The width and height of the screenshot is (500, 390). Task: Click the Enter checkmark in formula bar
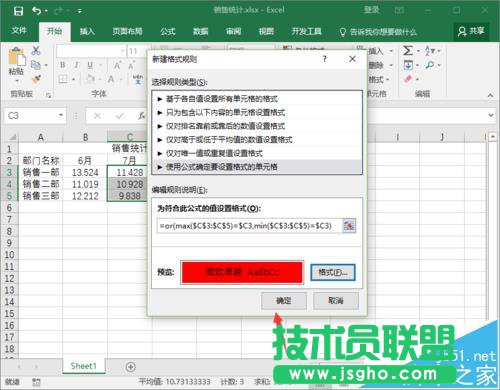tap(120, 116)
